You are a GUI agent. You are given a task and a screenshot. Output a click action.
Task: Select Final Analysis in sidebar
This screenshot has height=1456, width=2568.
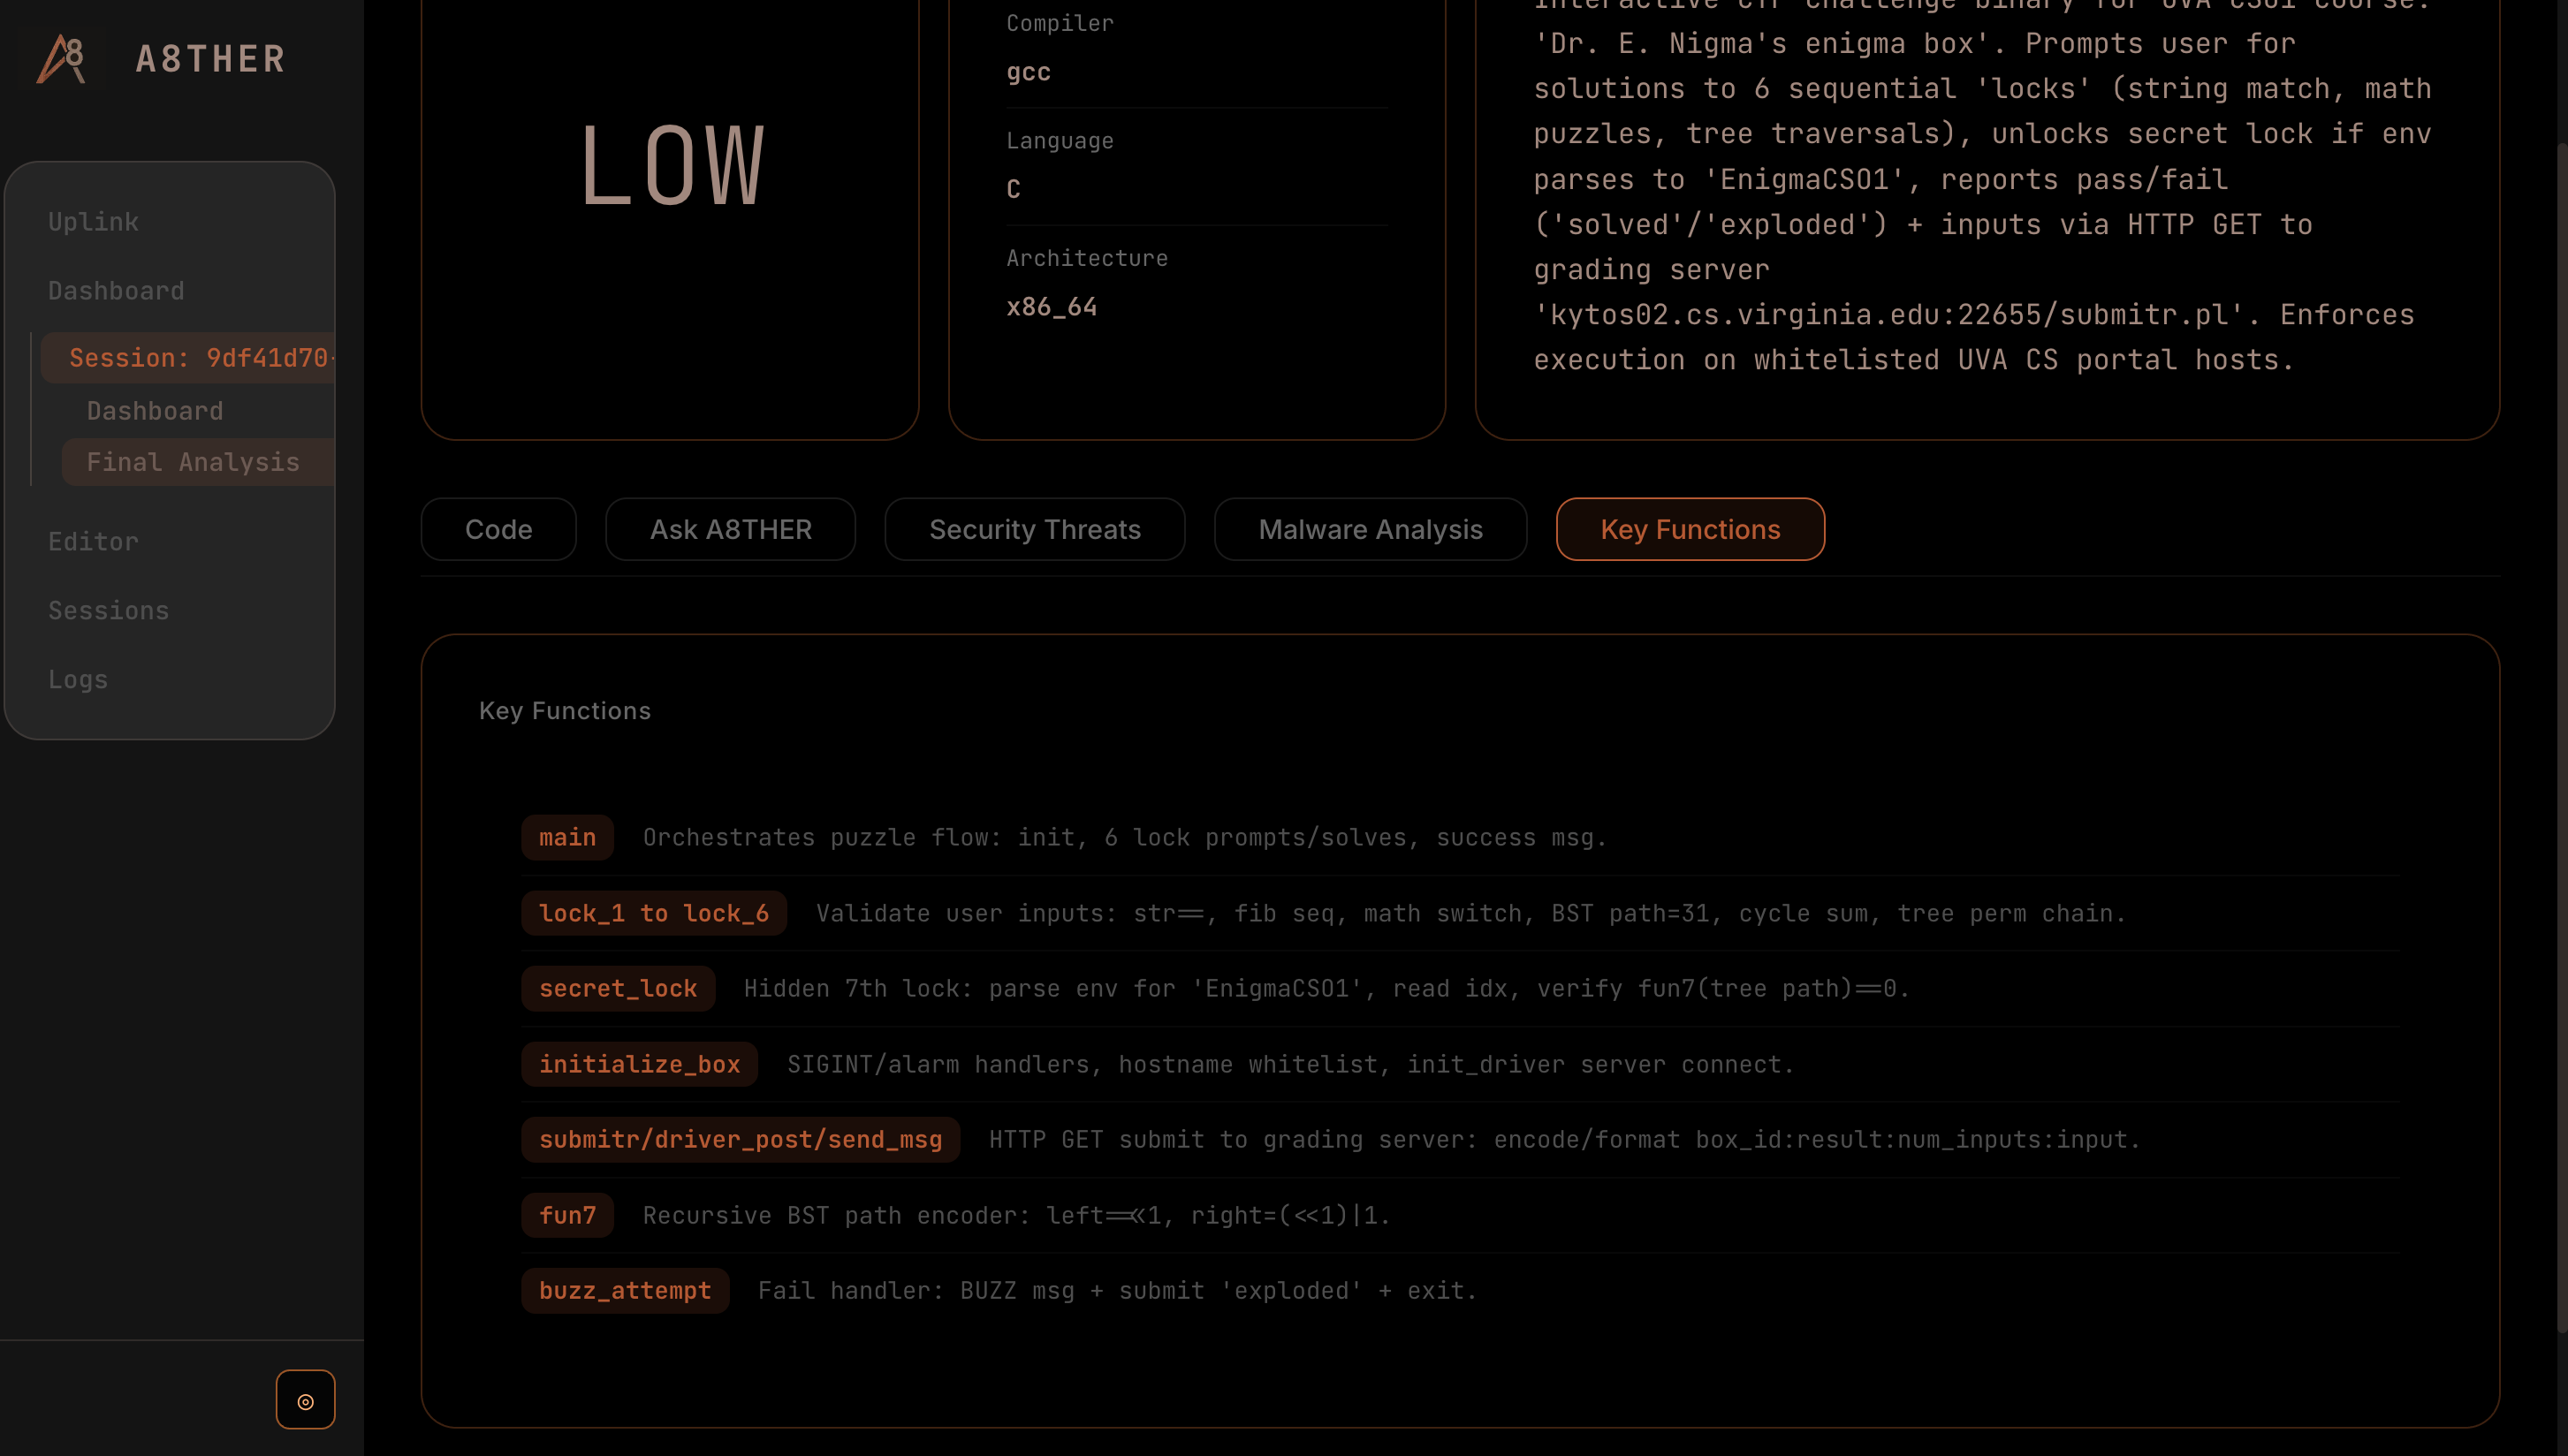(193, 462)
